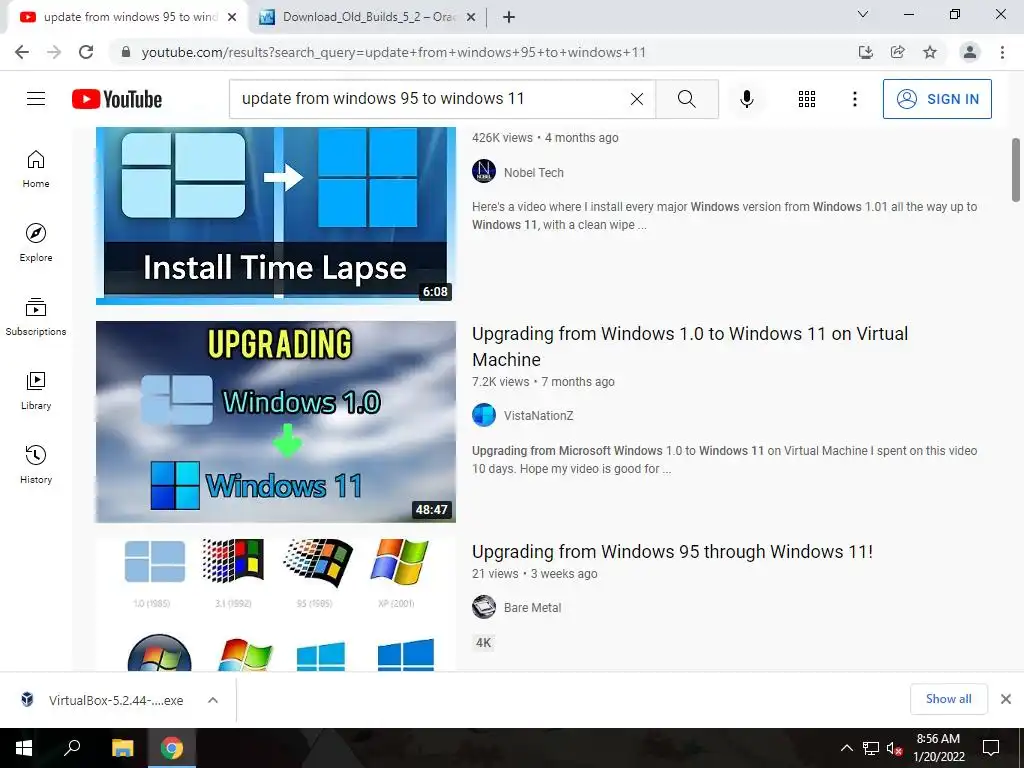The height and width of the screenshot is (768, 1024).
Task: Close the downloads bar
Action: point(1006,699)
